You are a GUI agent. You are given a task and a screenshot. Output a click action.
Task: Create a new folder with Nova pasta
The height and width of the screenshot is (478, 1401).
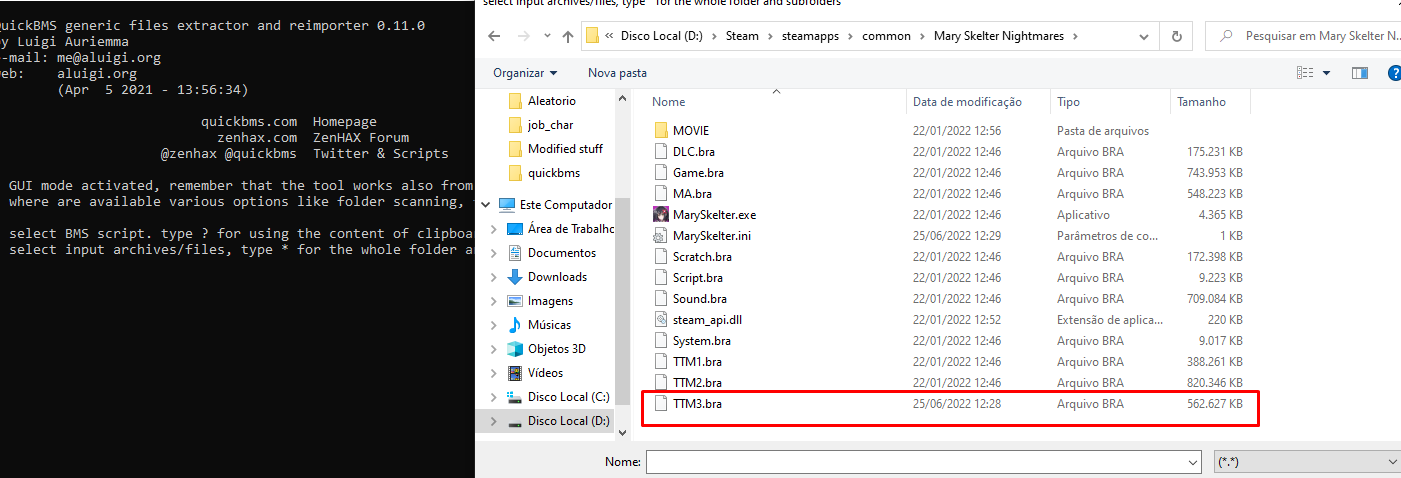click(617, 73)
